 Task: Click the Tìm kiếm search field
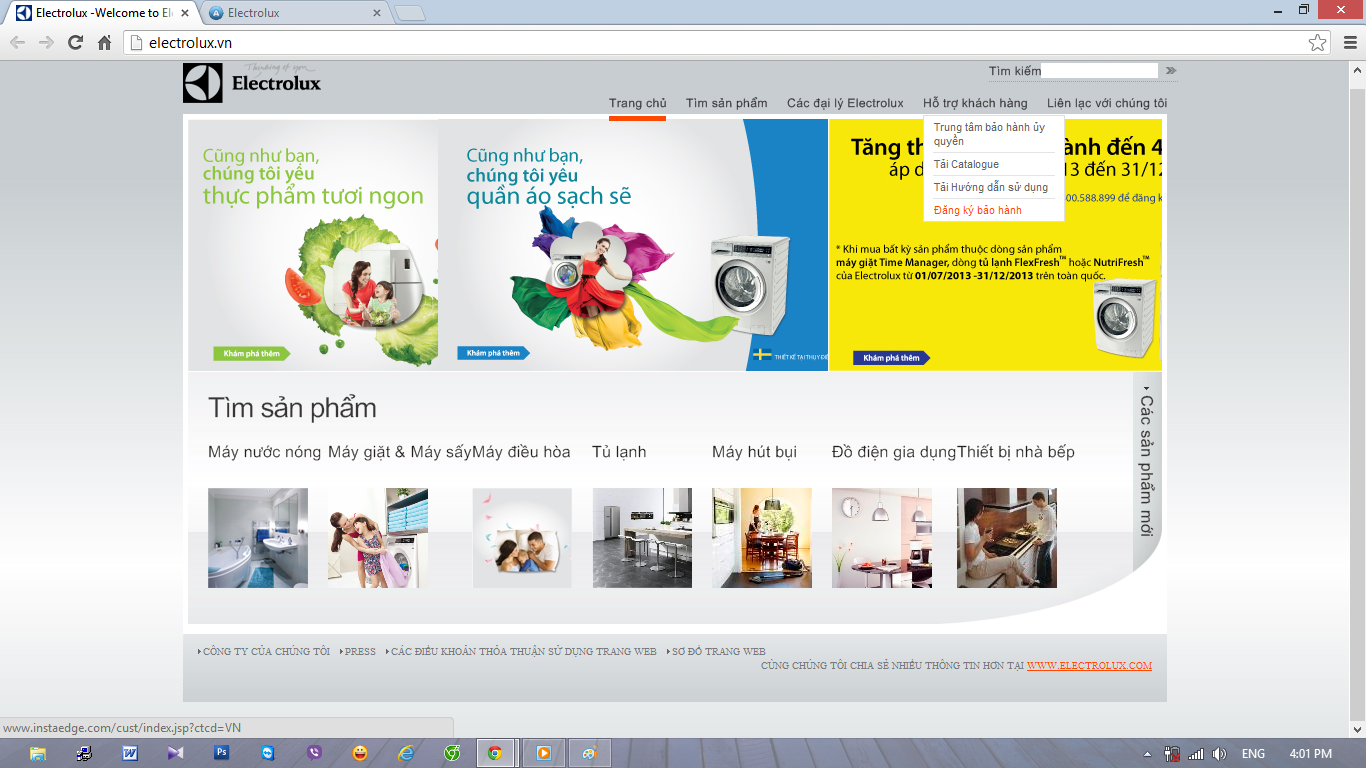(x=1099, y=70)
